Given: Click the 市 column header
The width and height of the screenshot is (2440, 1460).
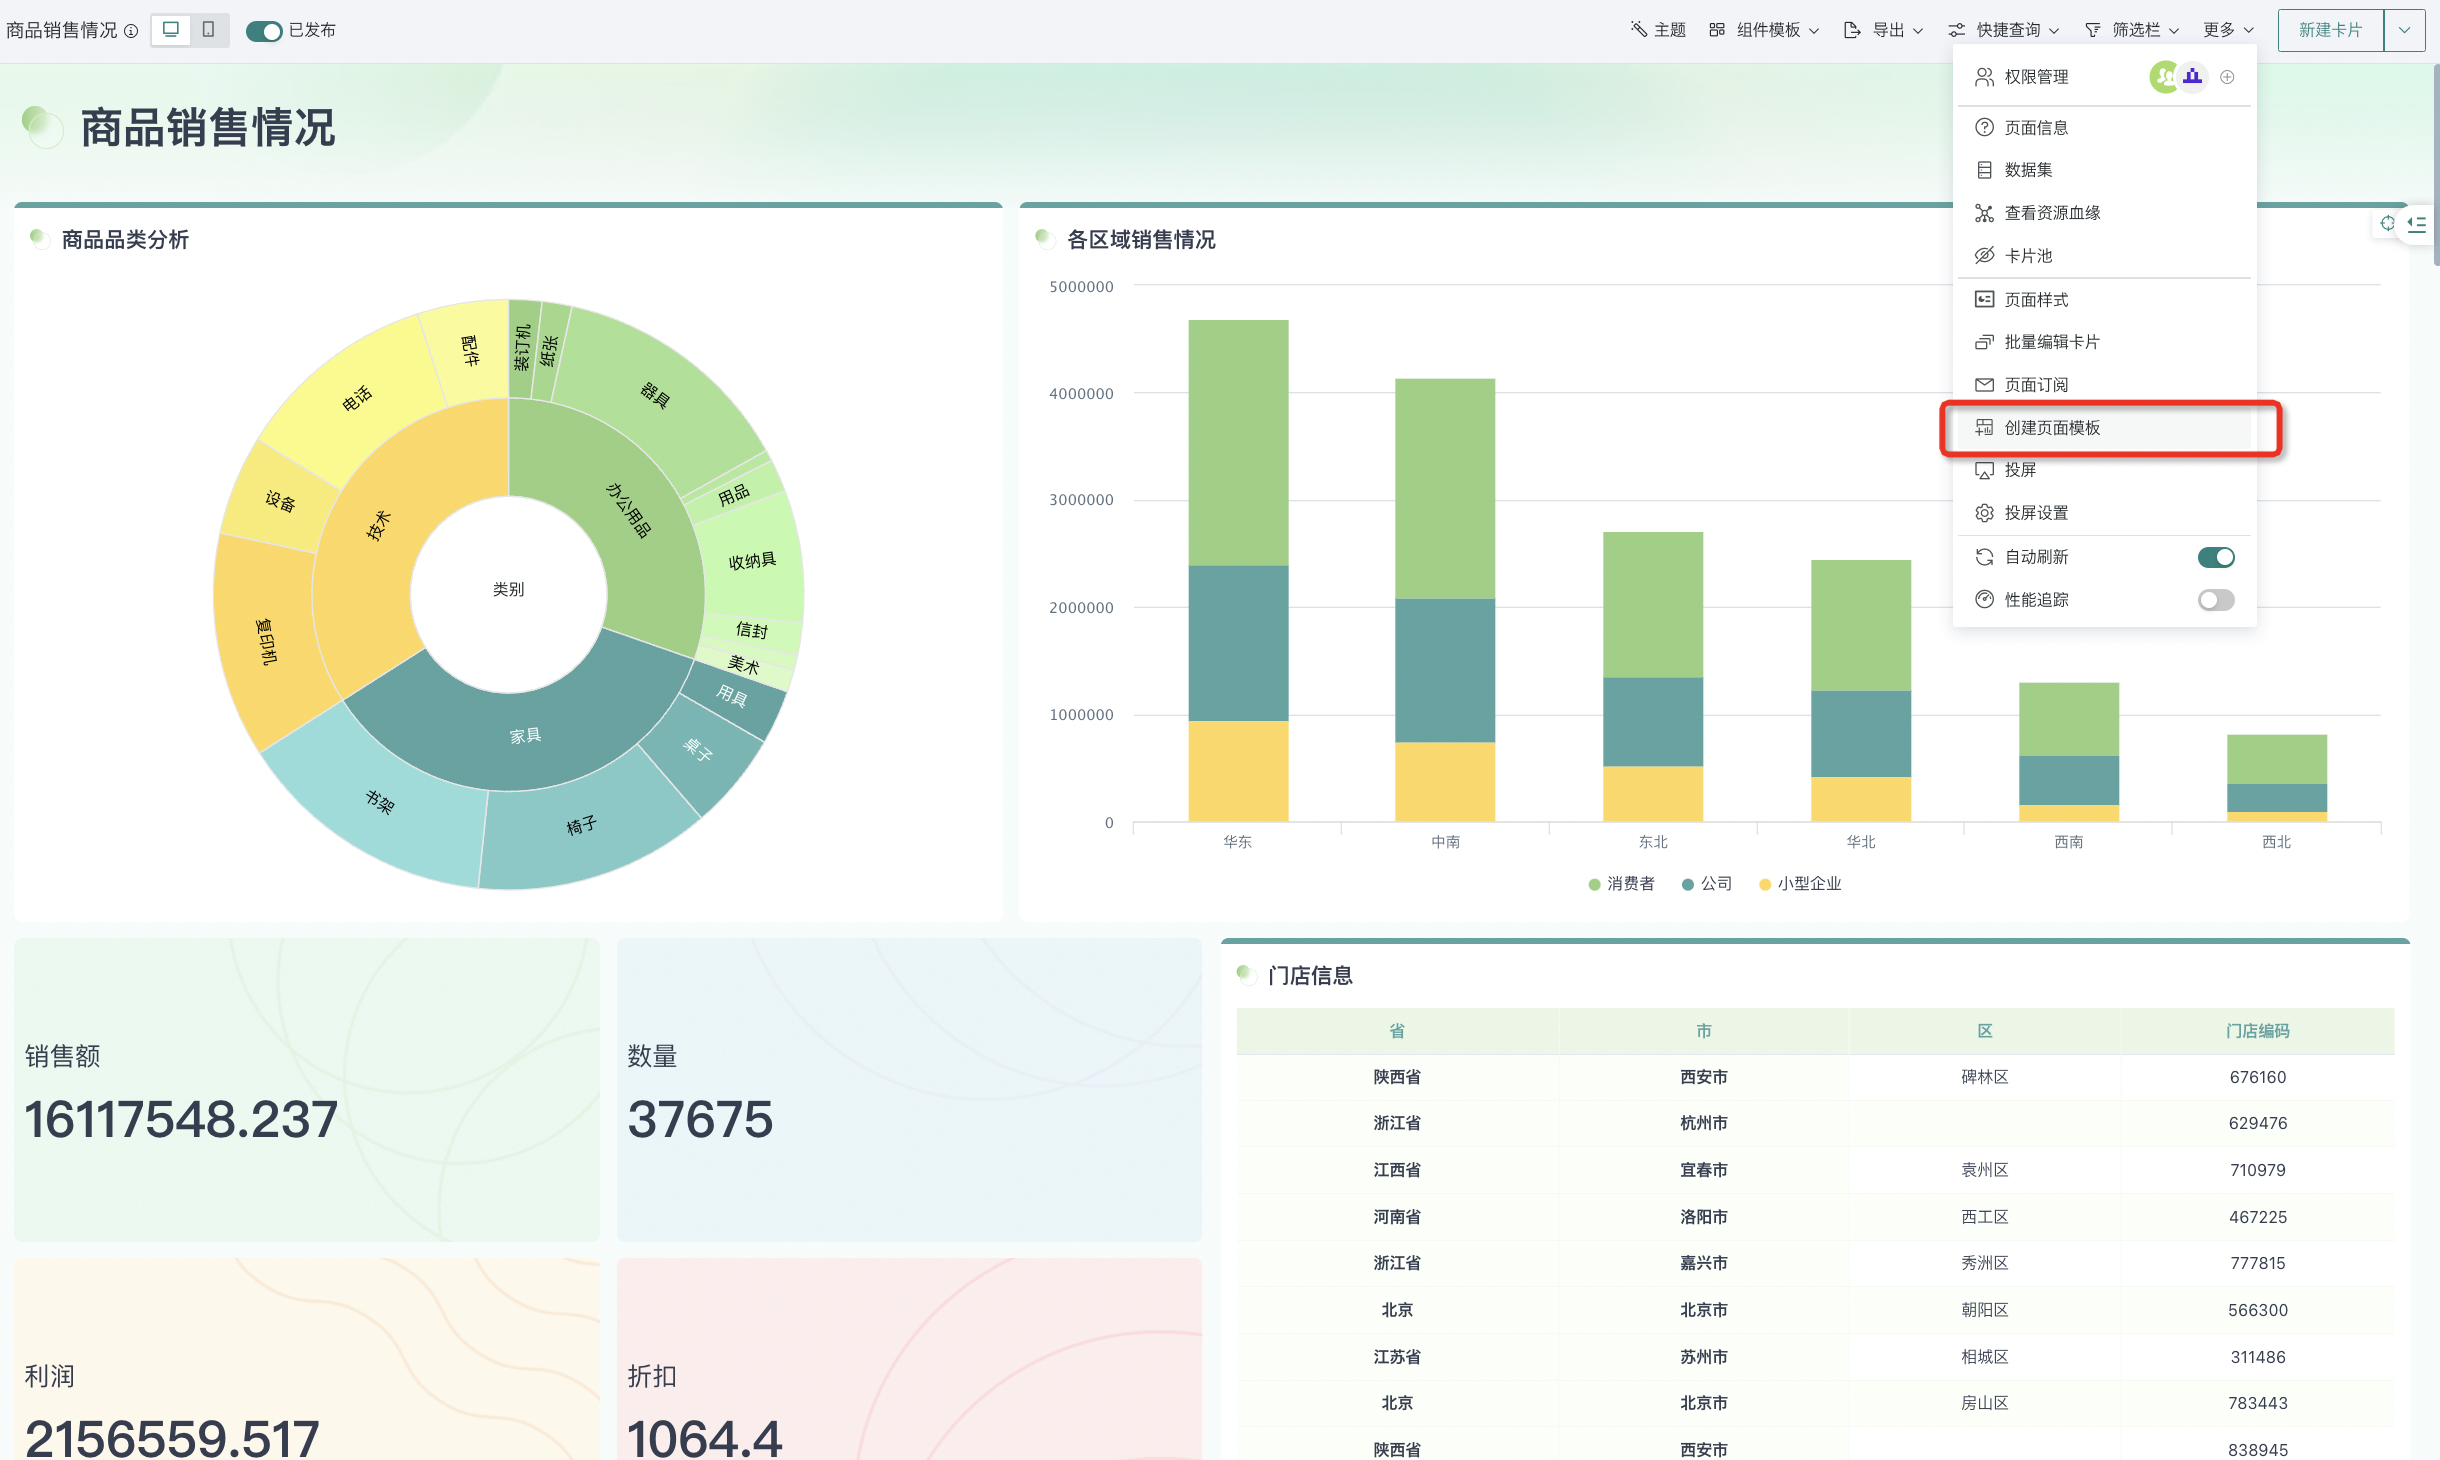Looking at the screenshot, I should (1703, 1031).
